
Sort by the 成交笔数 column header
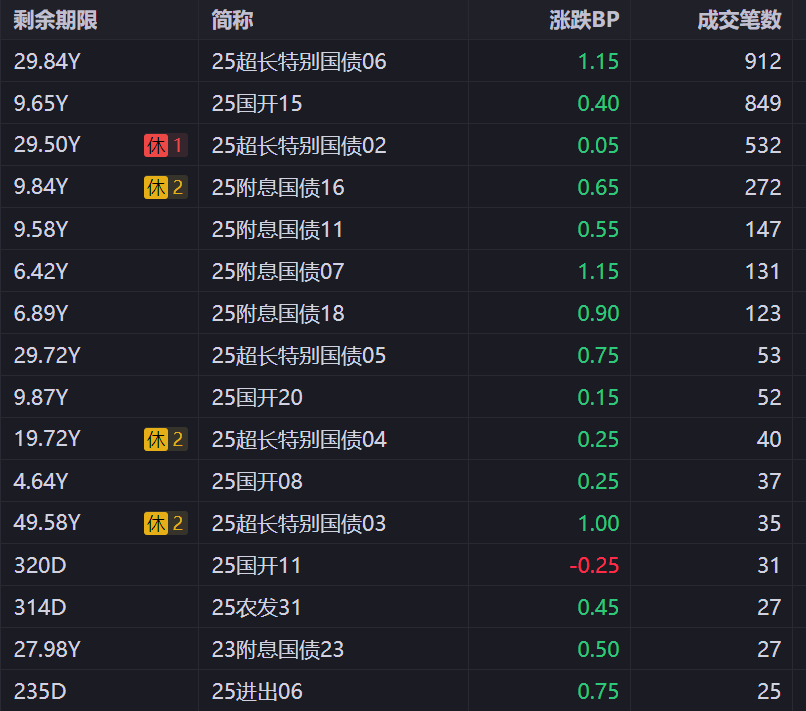pos(739,20)
